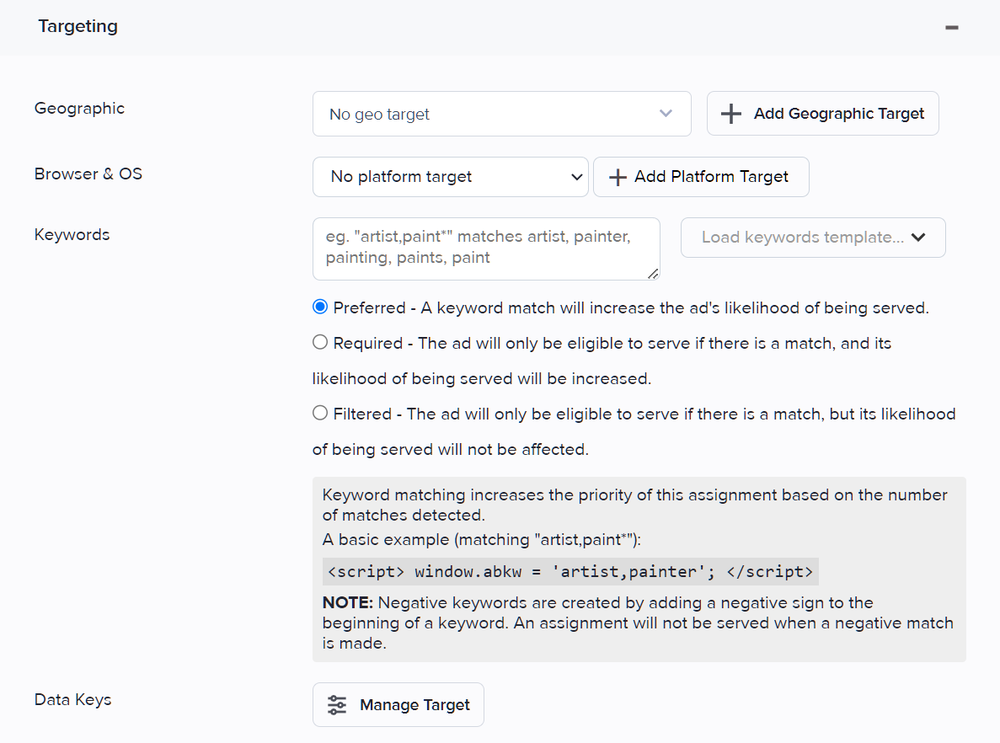Focus the Keywords text area
This screenshot has width=1000, height=743.
point(486,249)
